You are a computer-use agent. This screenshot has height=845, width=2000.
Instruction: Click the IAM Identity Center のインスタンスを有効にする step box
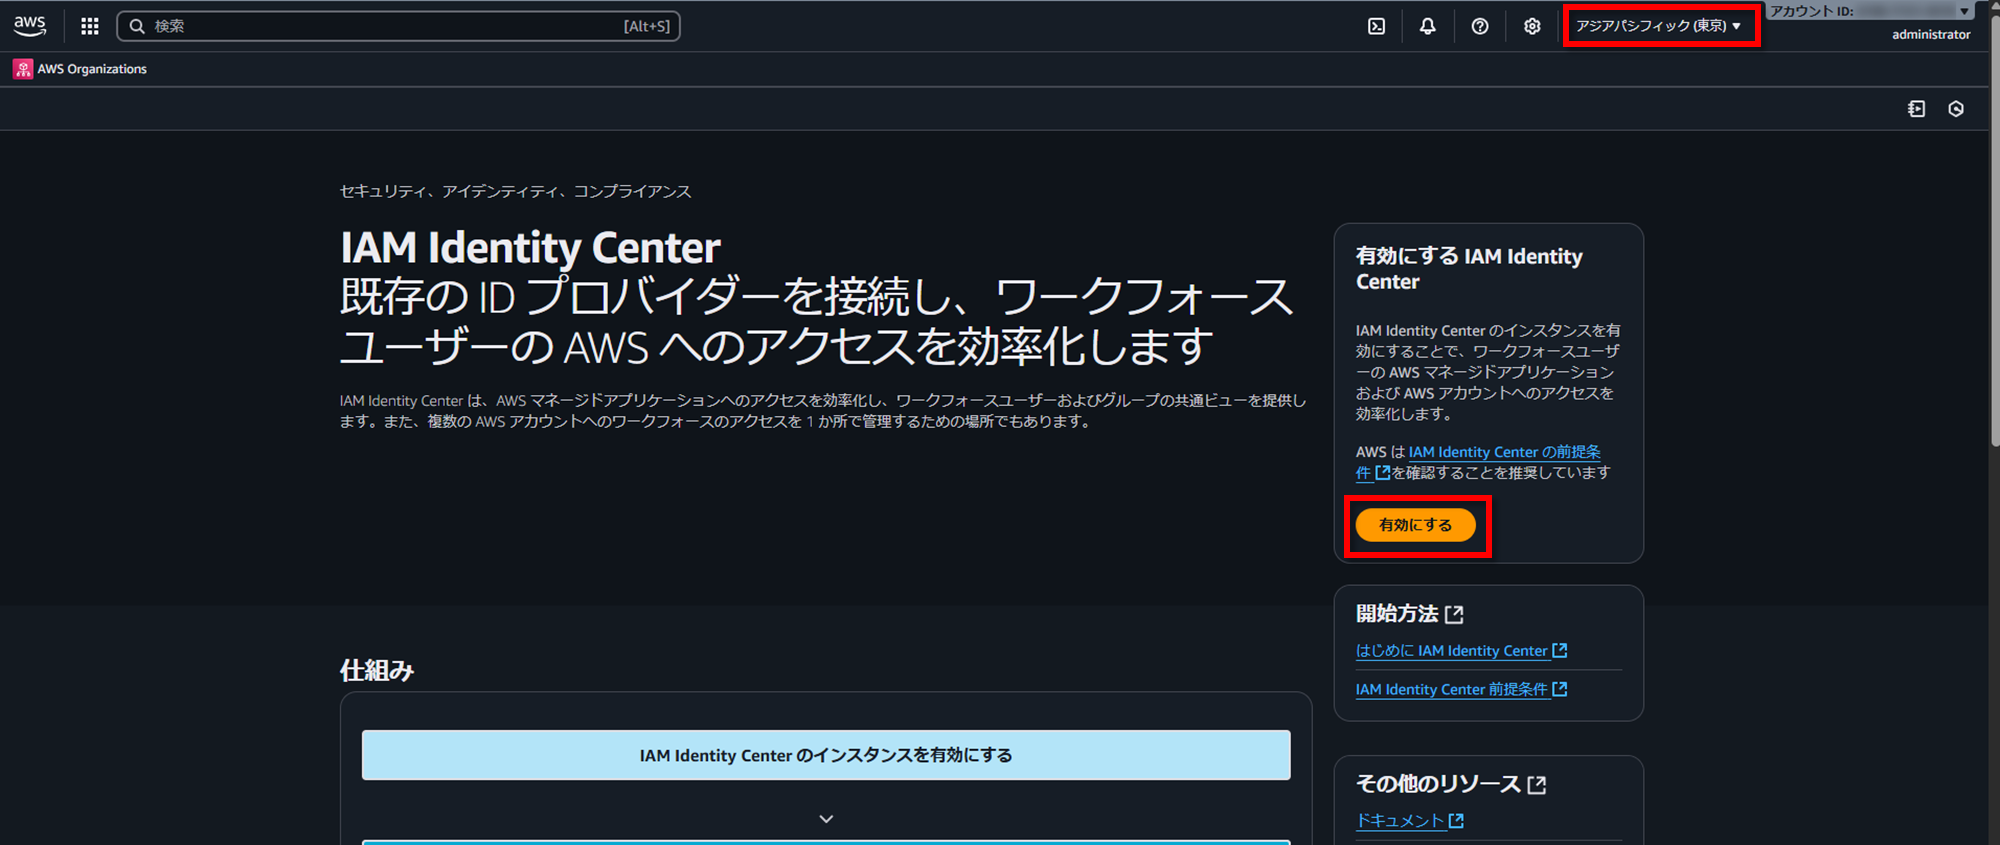coord(826,755)
